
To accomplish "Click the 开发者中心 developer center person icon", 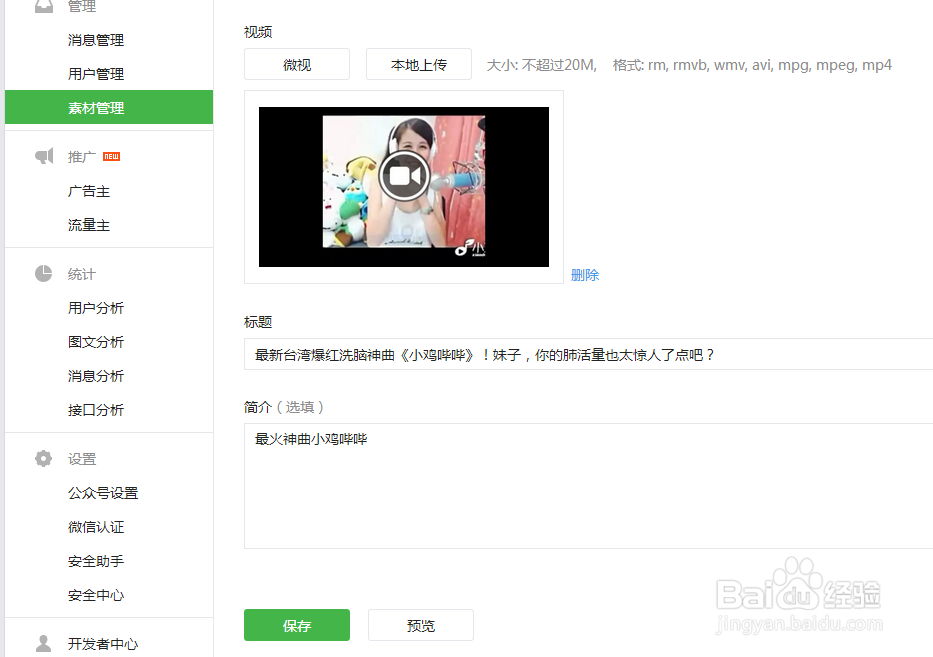I will pos(43,645).
